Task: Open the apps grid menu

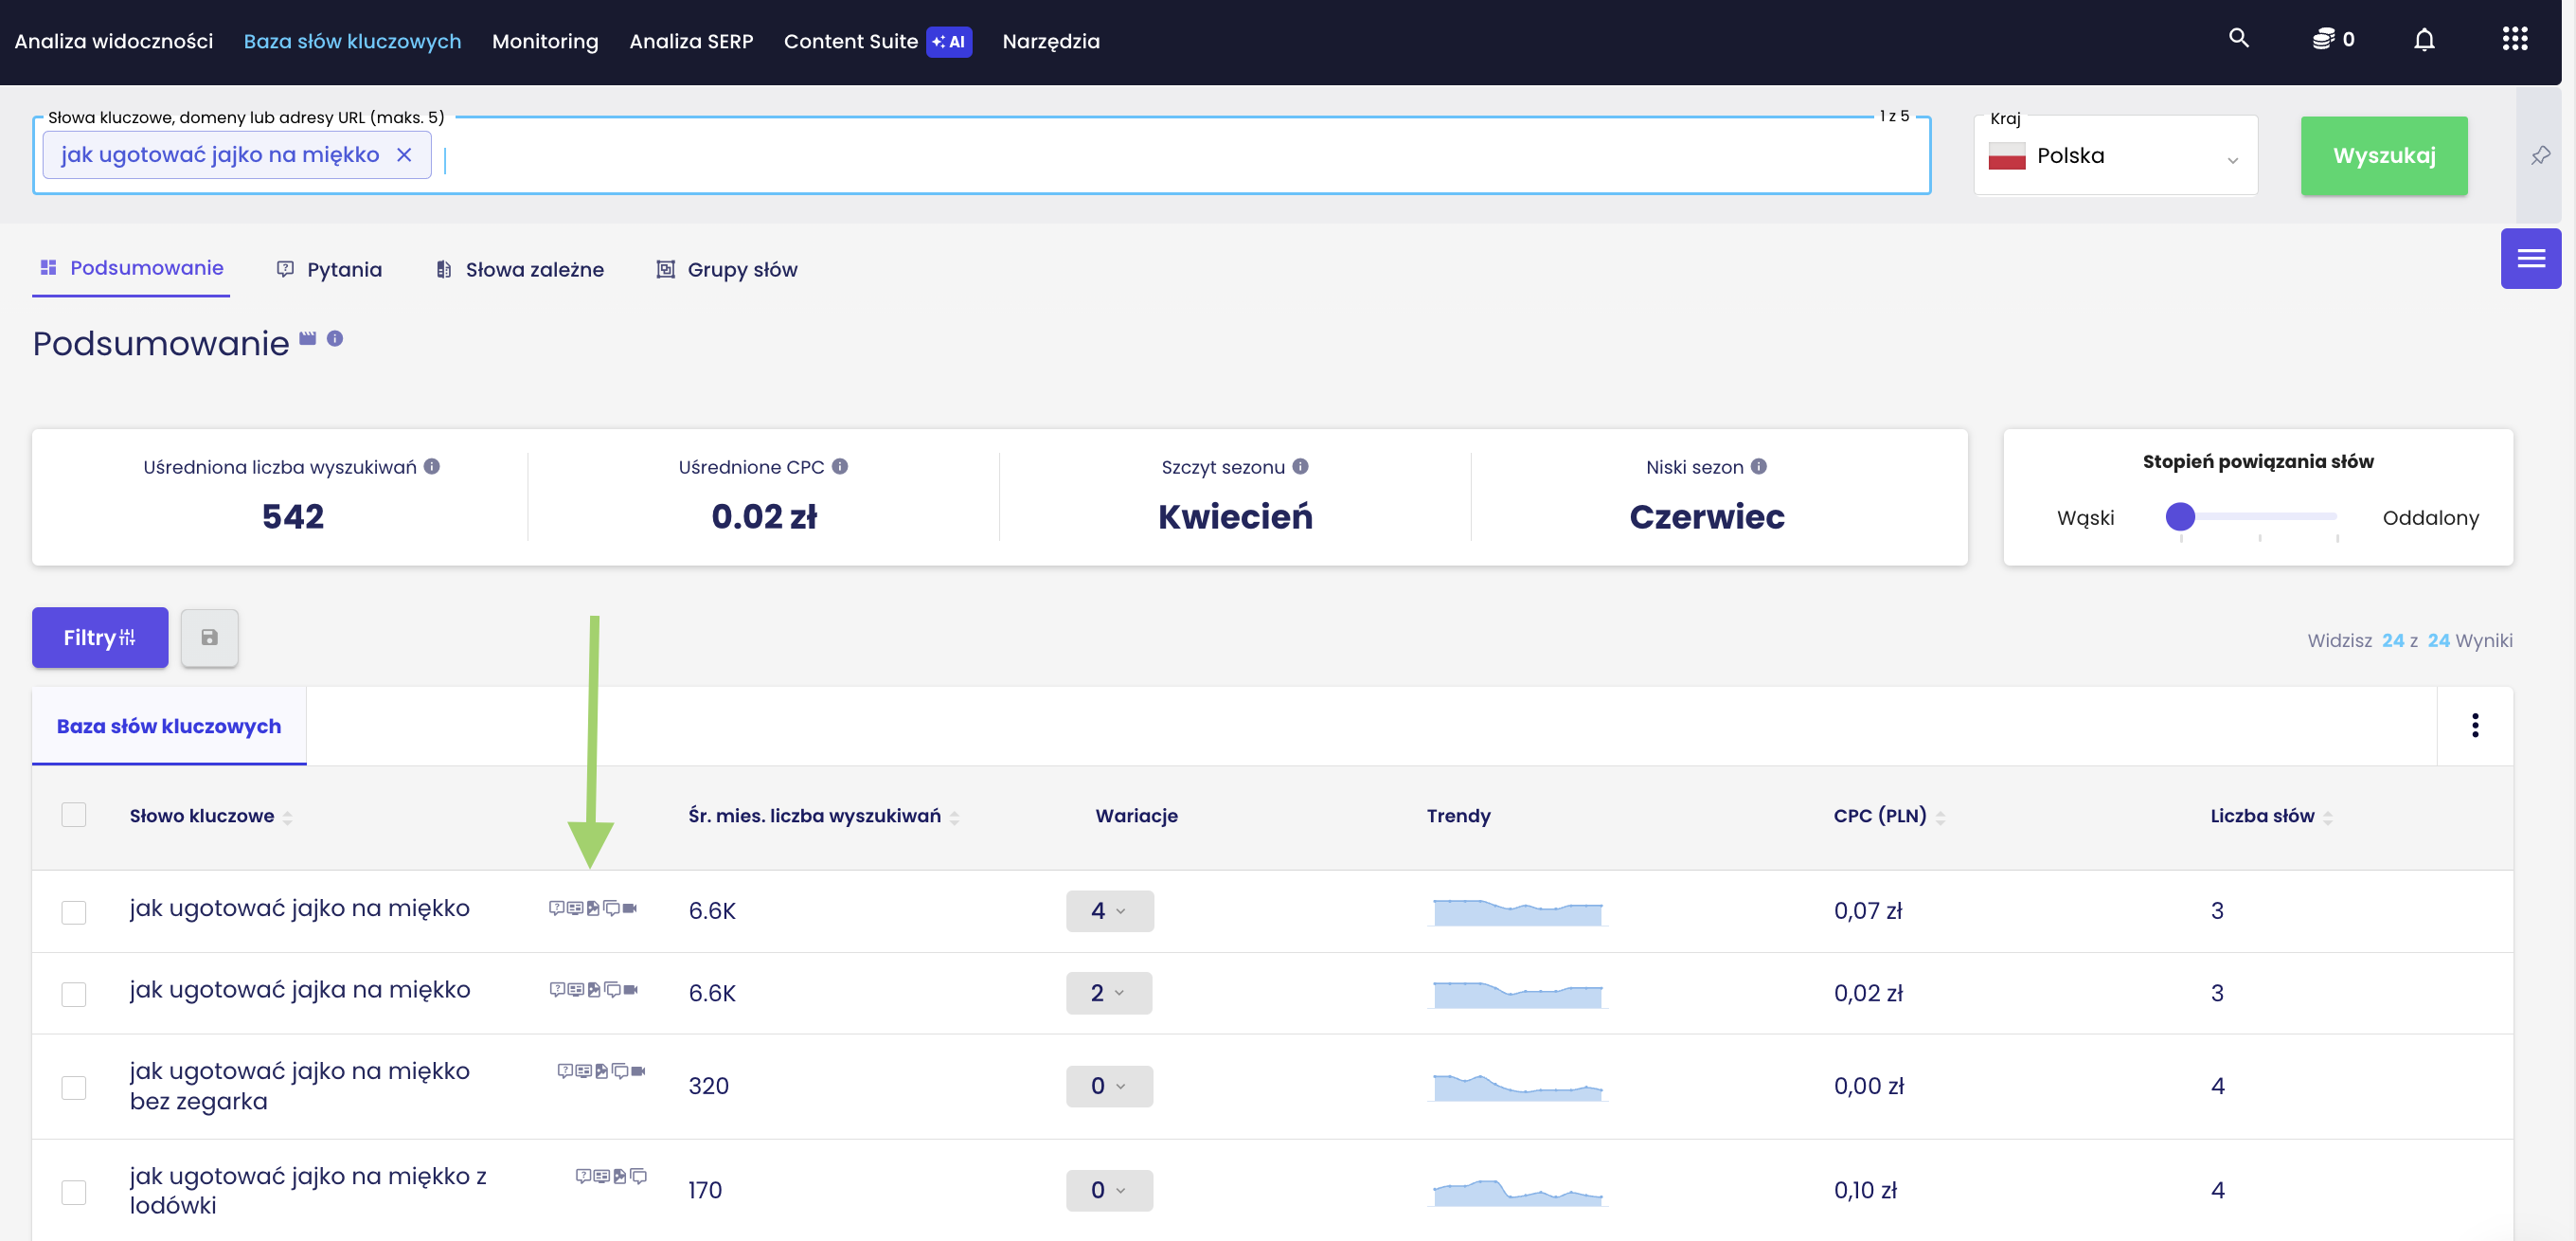Action: (2514, 40)
